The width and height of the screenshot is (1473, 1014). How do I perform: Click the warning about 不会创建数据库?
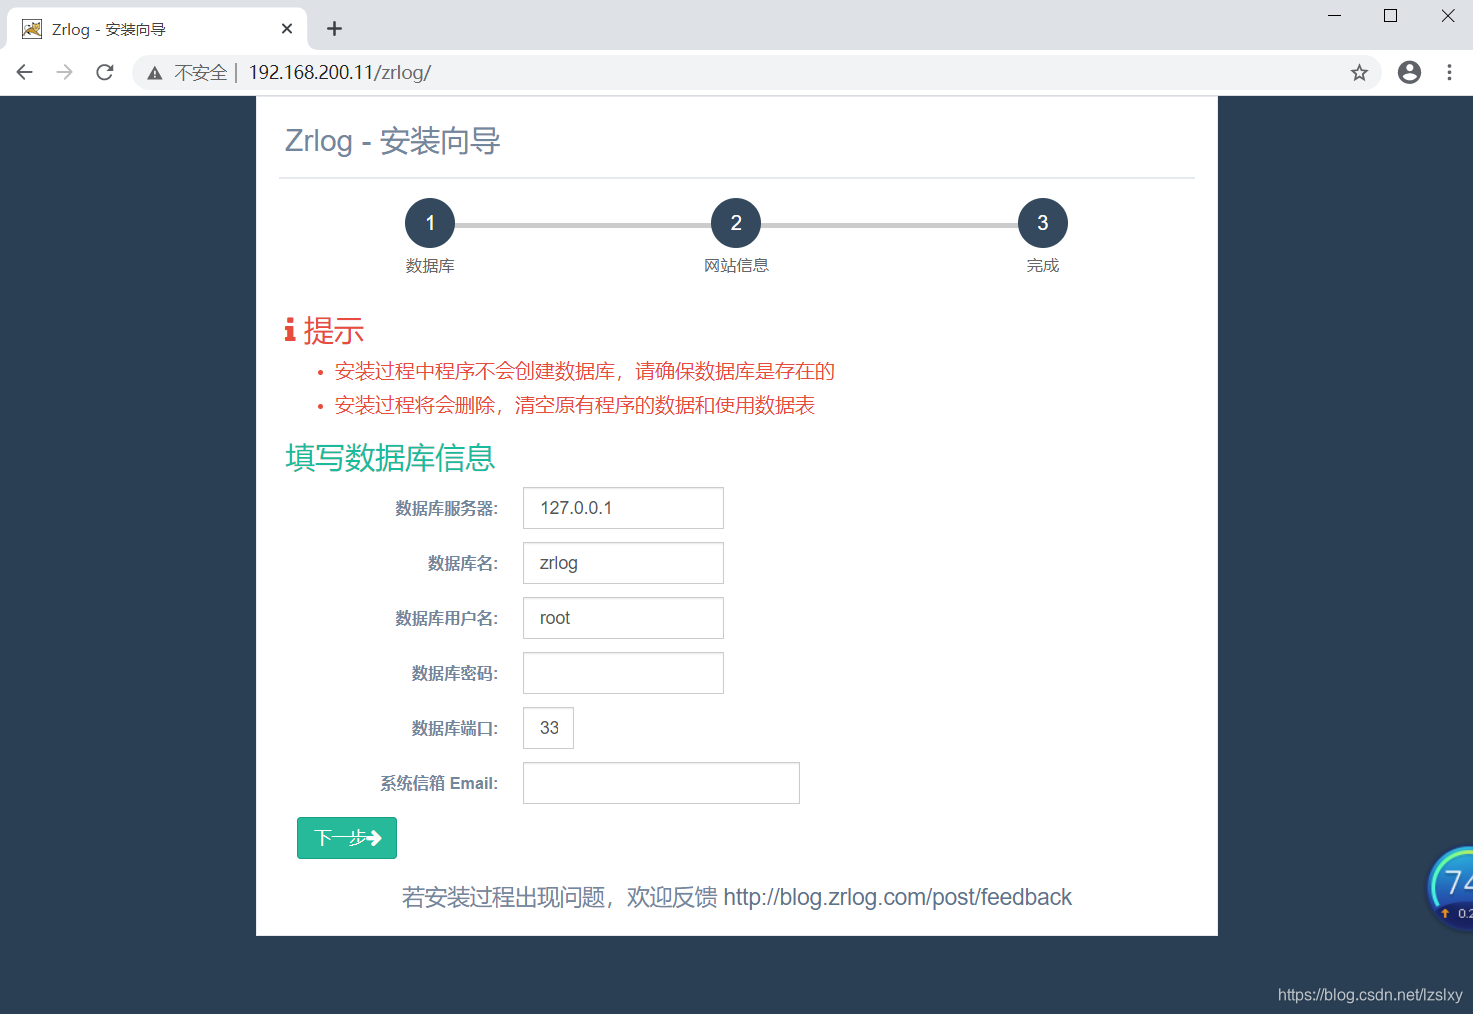(x=584, y=371)
